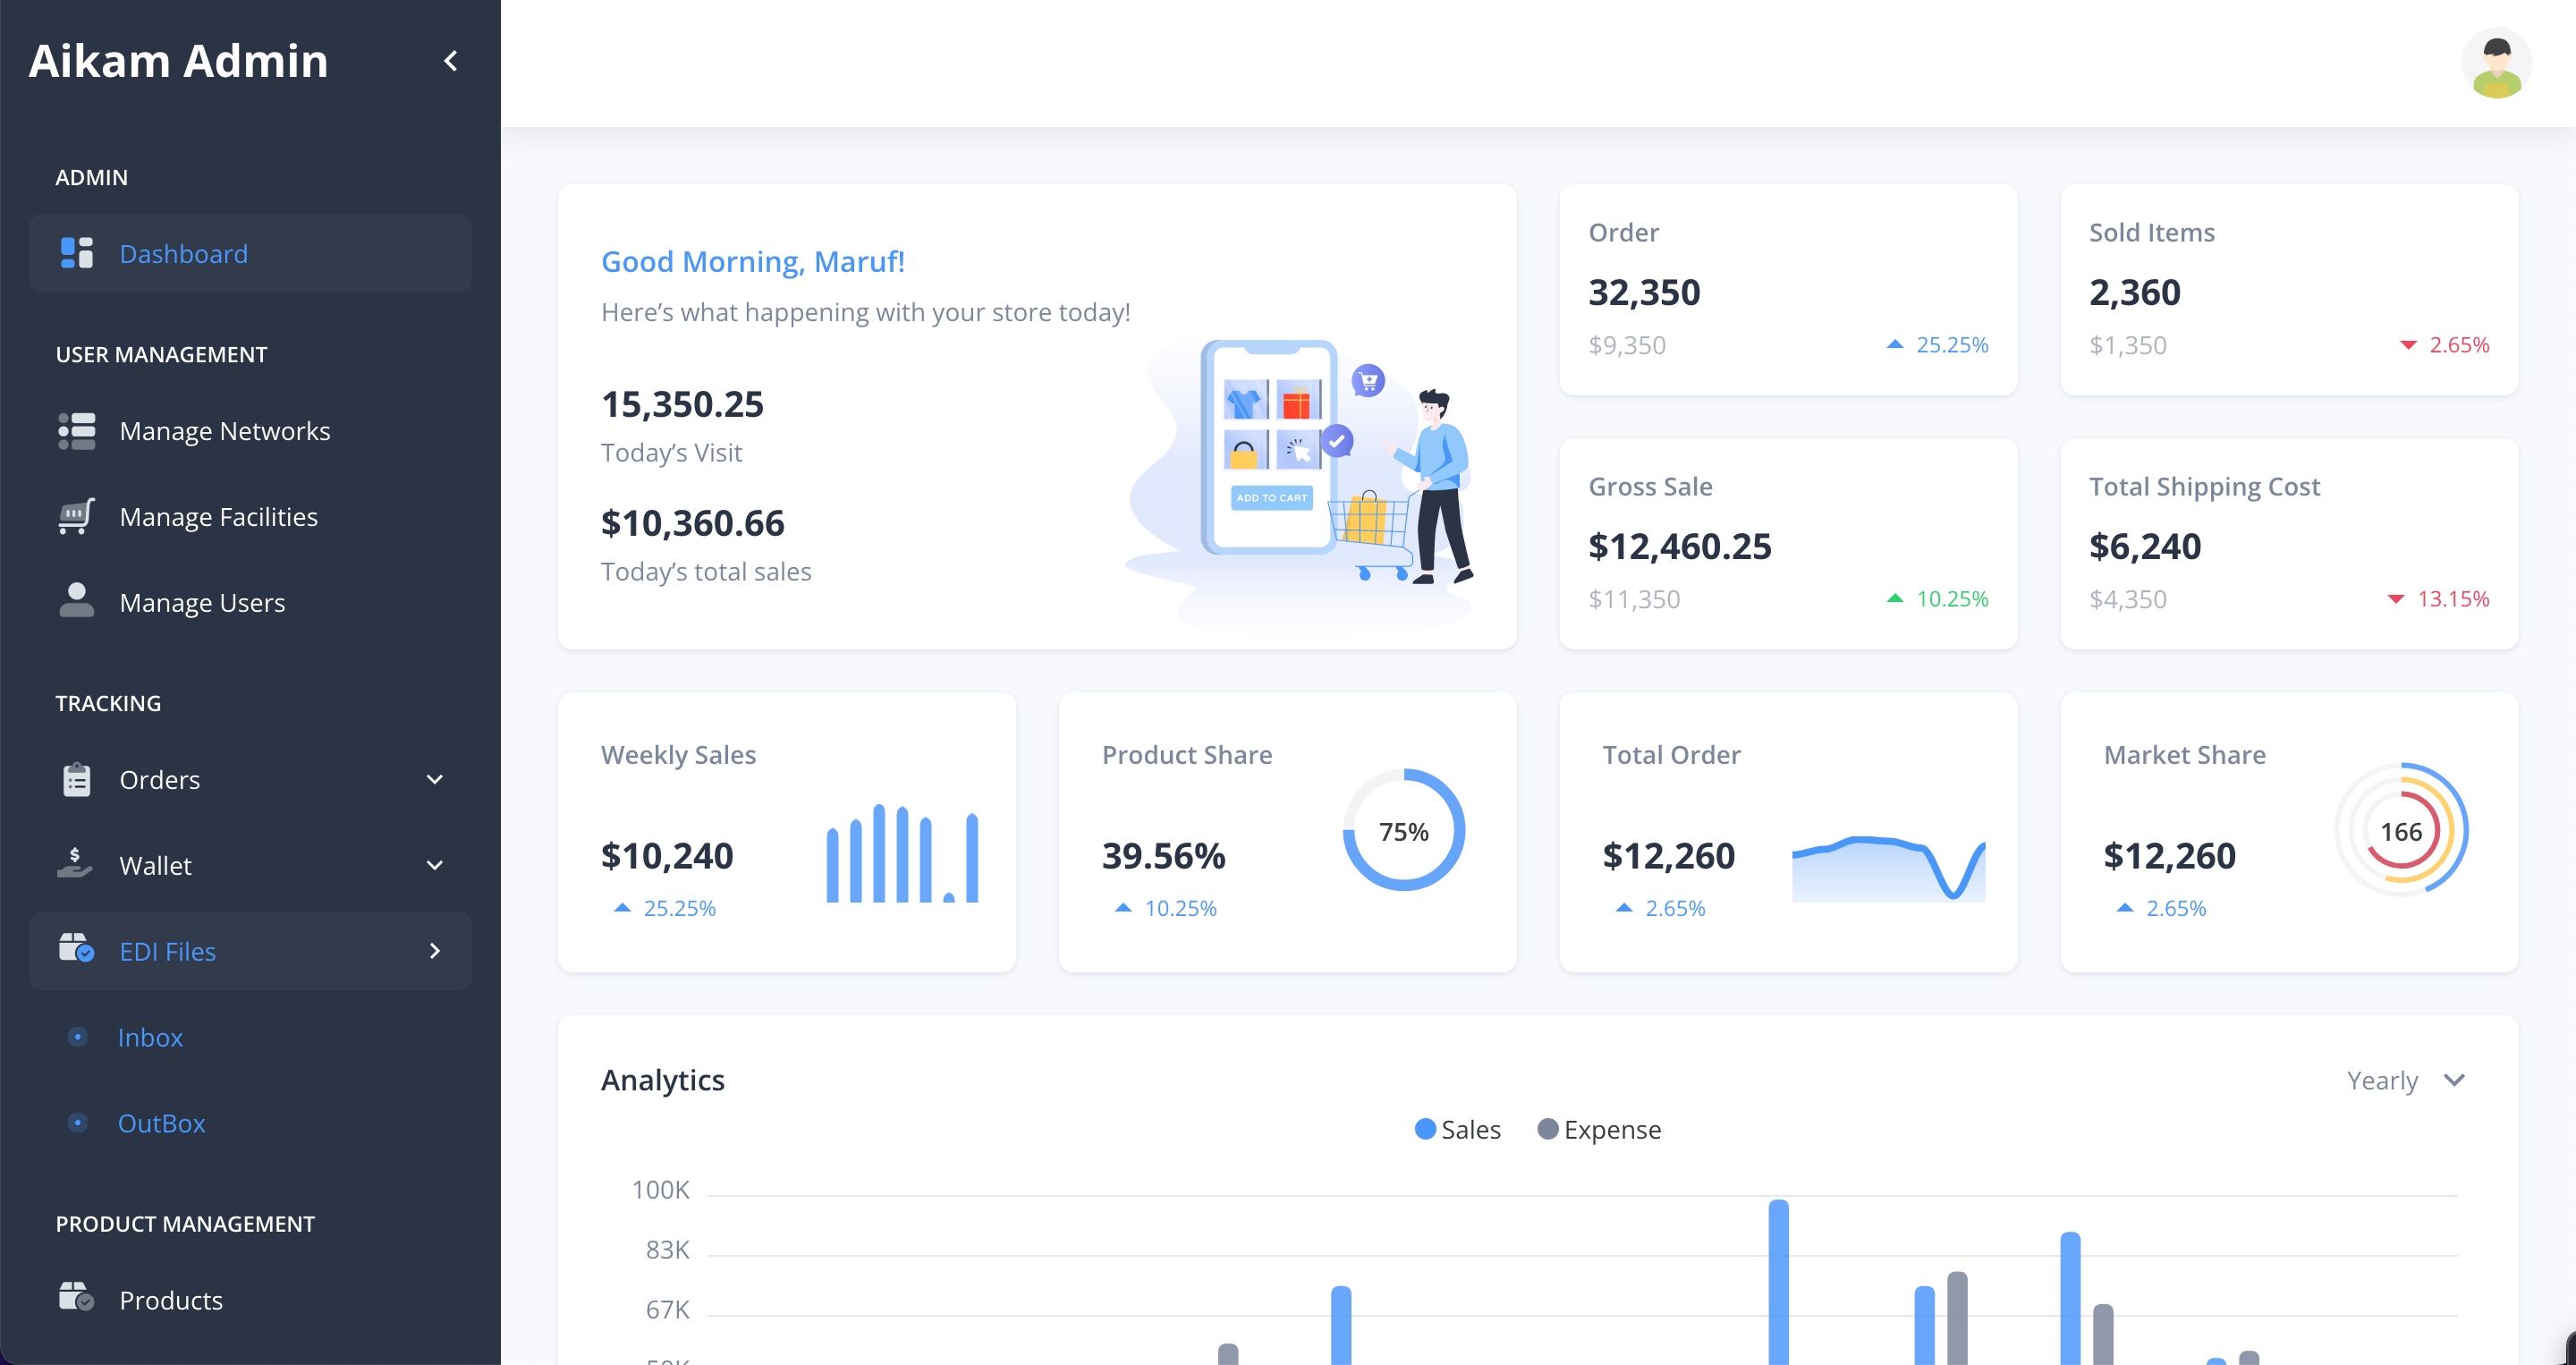Click the Expense legend gray color dot
This screenshot has height=1365, width=2576.
point(1547,1129)
